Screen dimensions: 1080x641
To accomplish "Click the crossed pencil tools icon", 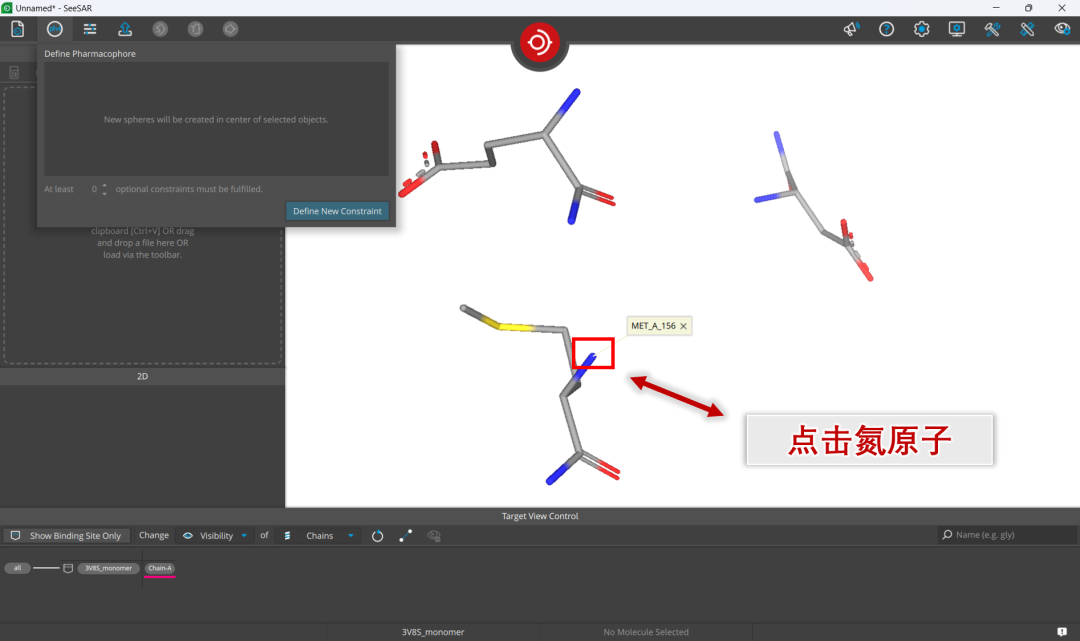I will 1027,29.
